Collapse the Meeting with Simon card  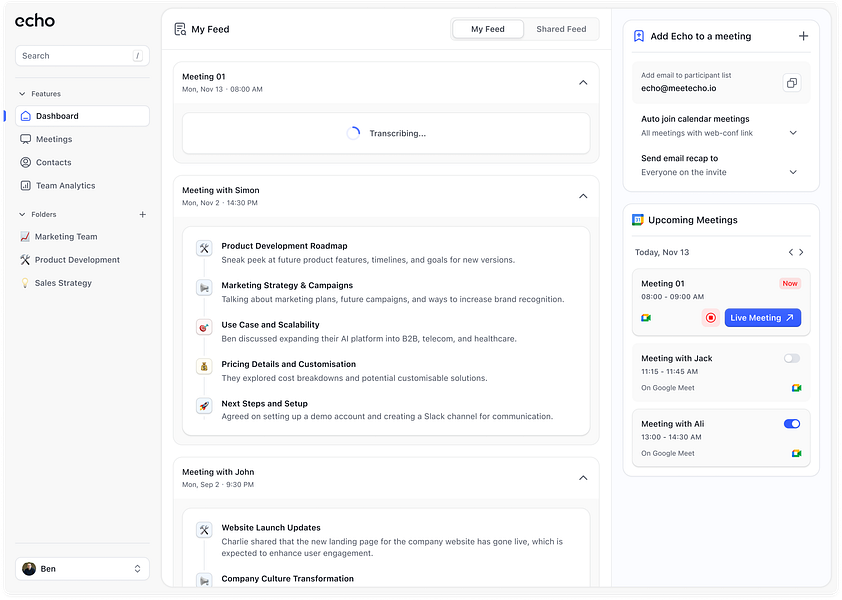pyautogui.click(x=583, y=196)
